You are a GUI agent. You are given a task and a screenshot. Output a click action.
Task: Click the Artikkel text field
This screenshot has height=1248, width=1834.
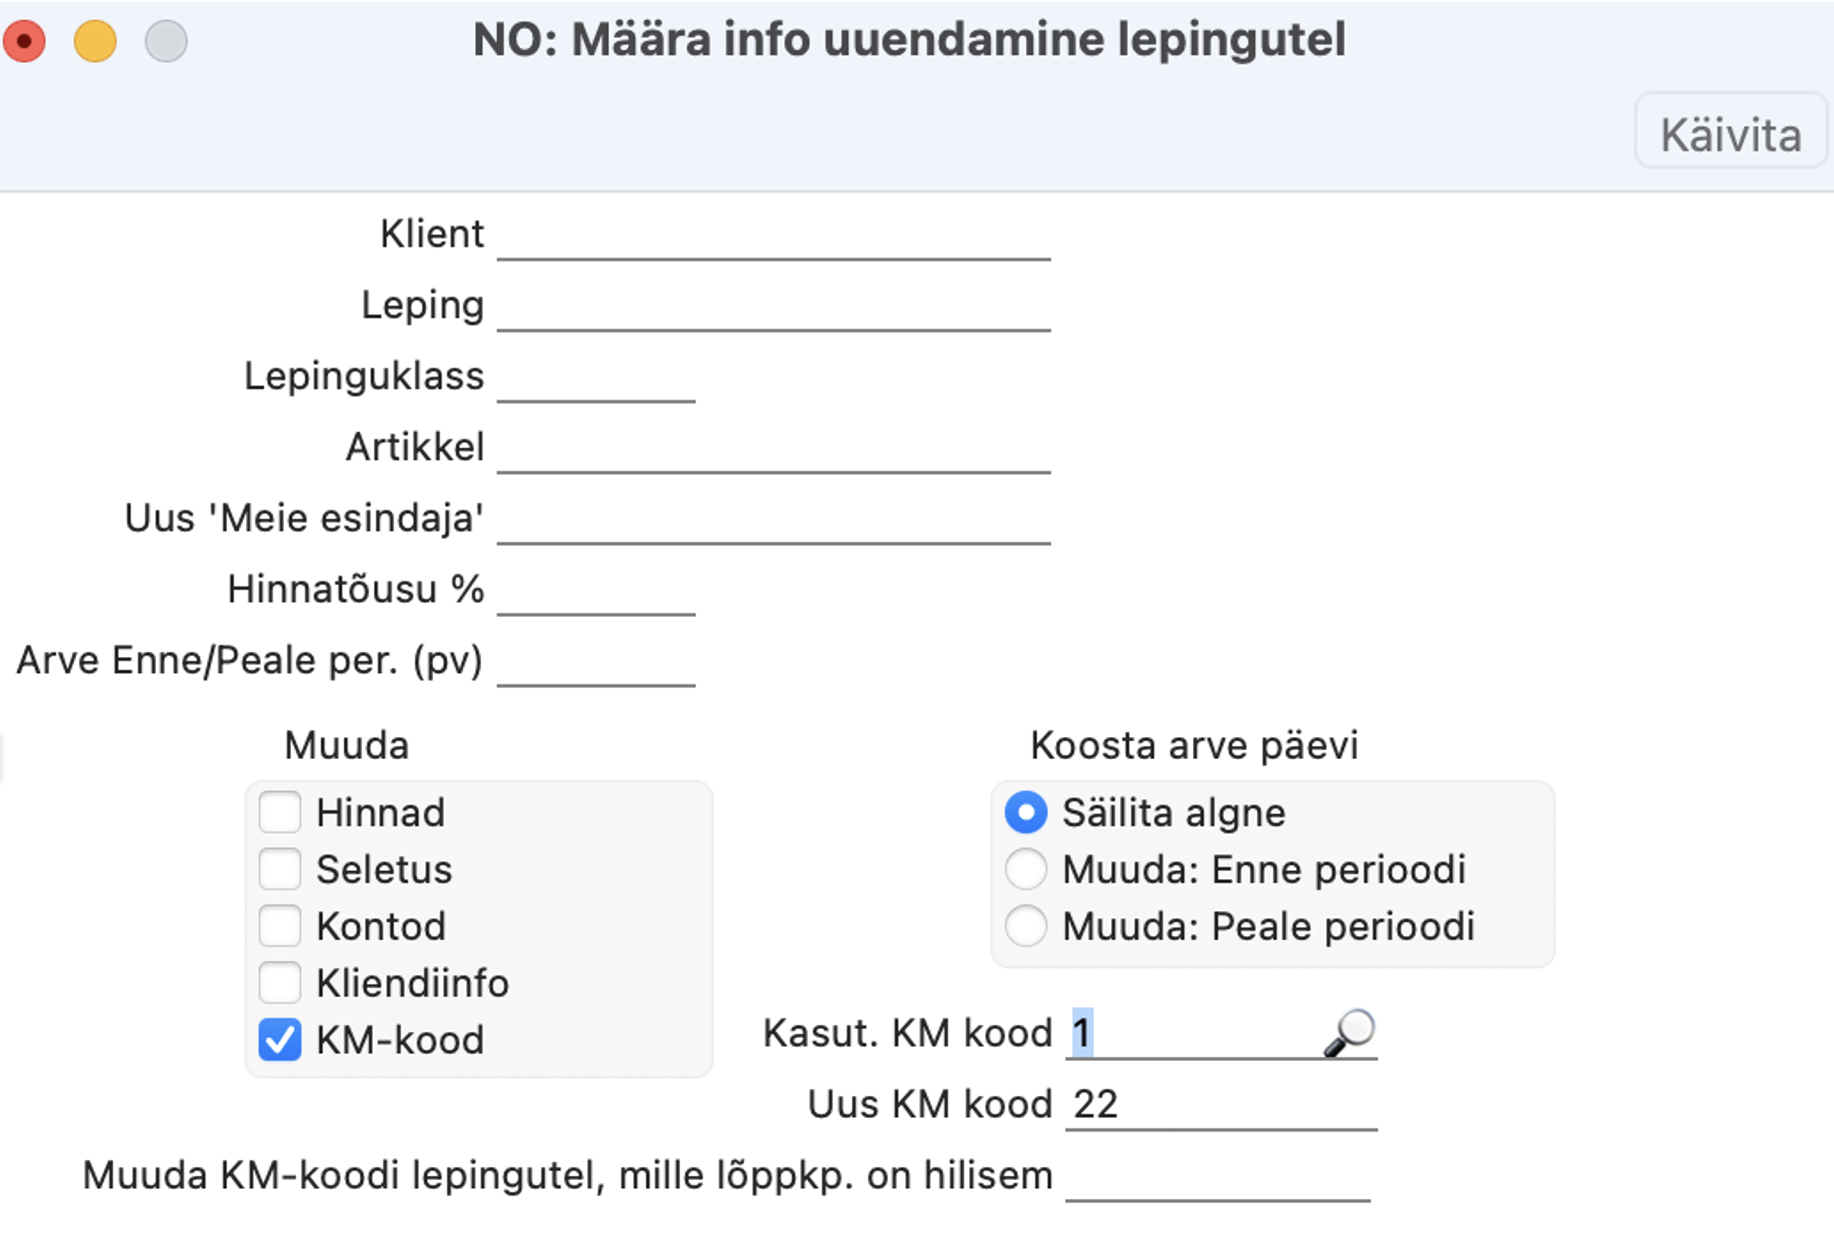[773, 448]
